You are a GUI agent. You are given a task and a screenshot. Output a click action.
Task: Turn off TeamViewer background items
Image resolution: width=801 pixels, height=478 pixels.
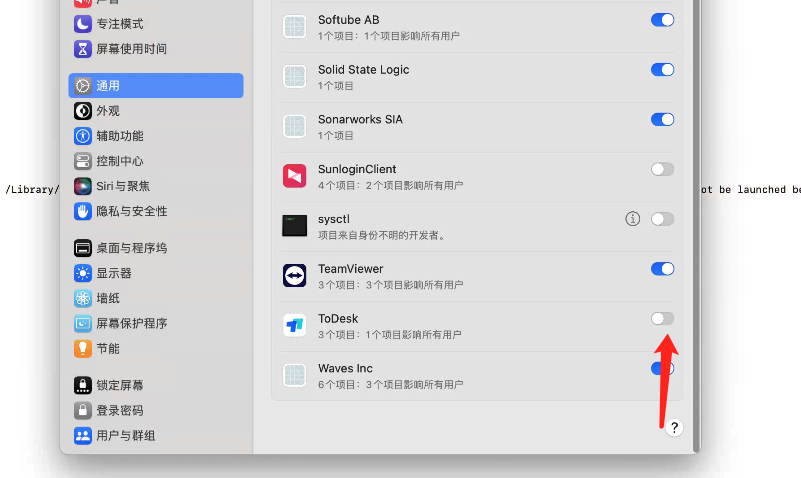tap(663, 269)
